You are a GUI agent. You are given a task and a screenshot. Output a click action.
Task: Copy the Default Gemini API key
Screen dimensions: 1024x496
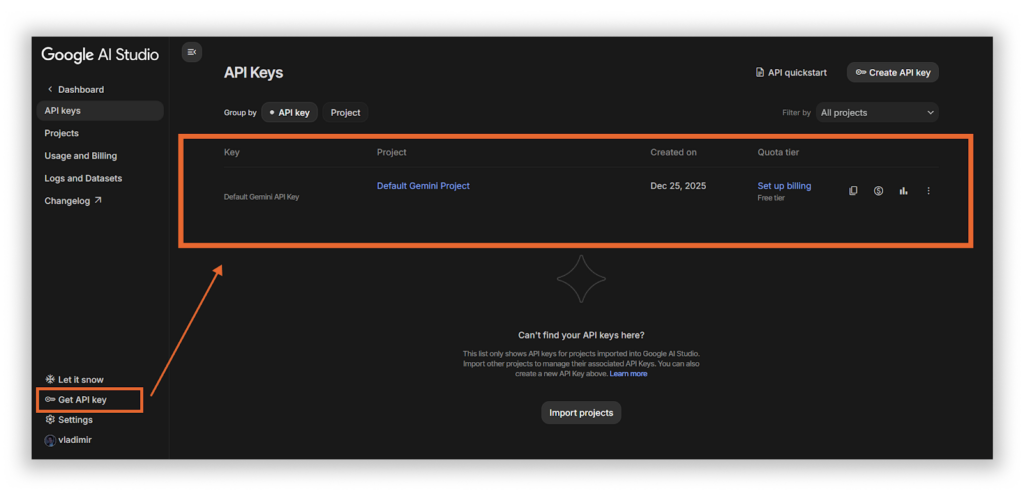(853, 191)
